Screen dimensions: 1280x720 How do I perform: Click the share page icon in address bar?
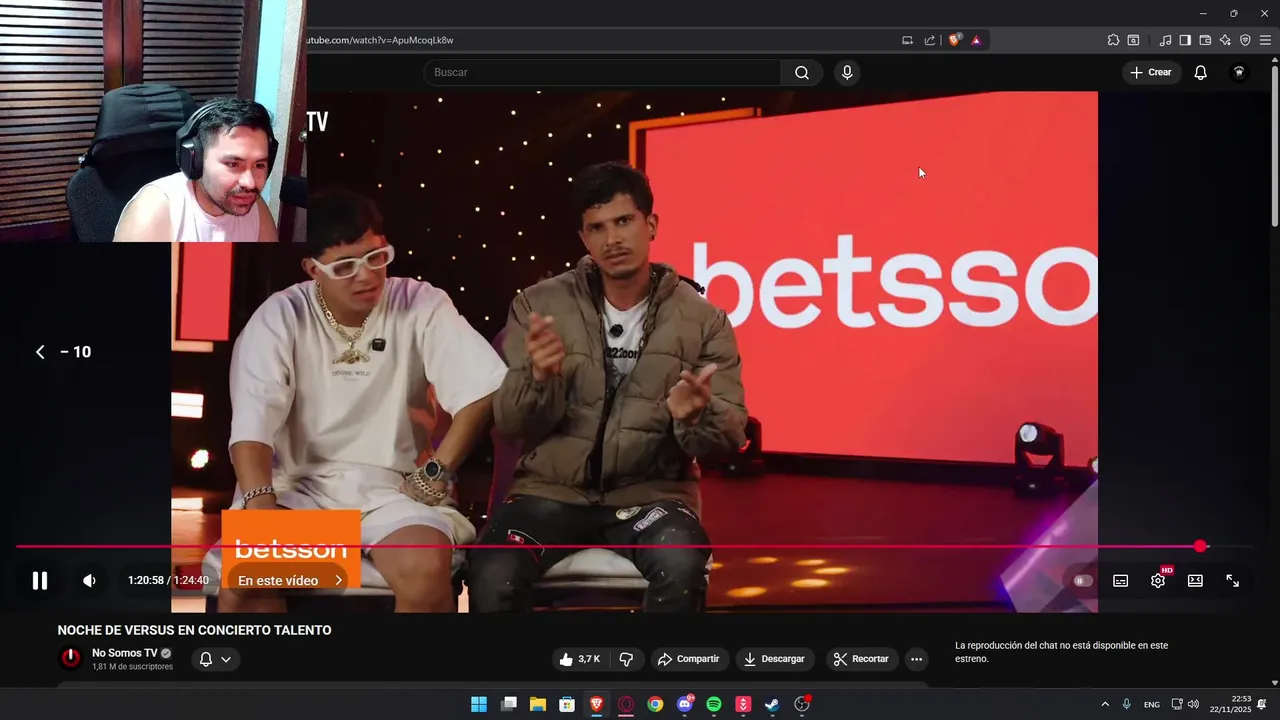[x=930, y=40]
